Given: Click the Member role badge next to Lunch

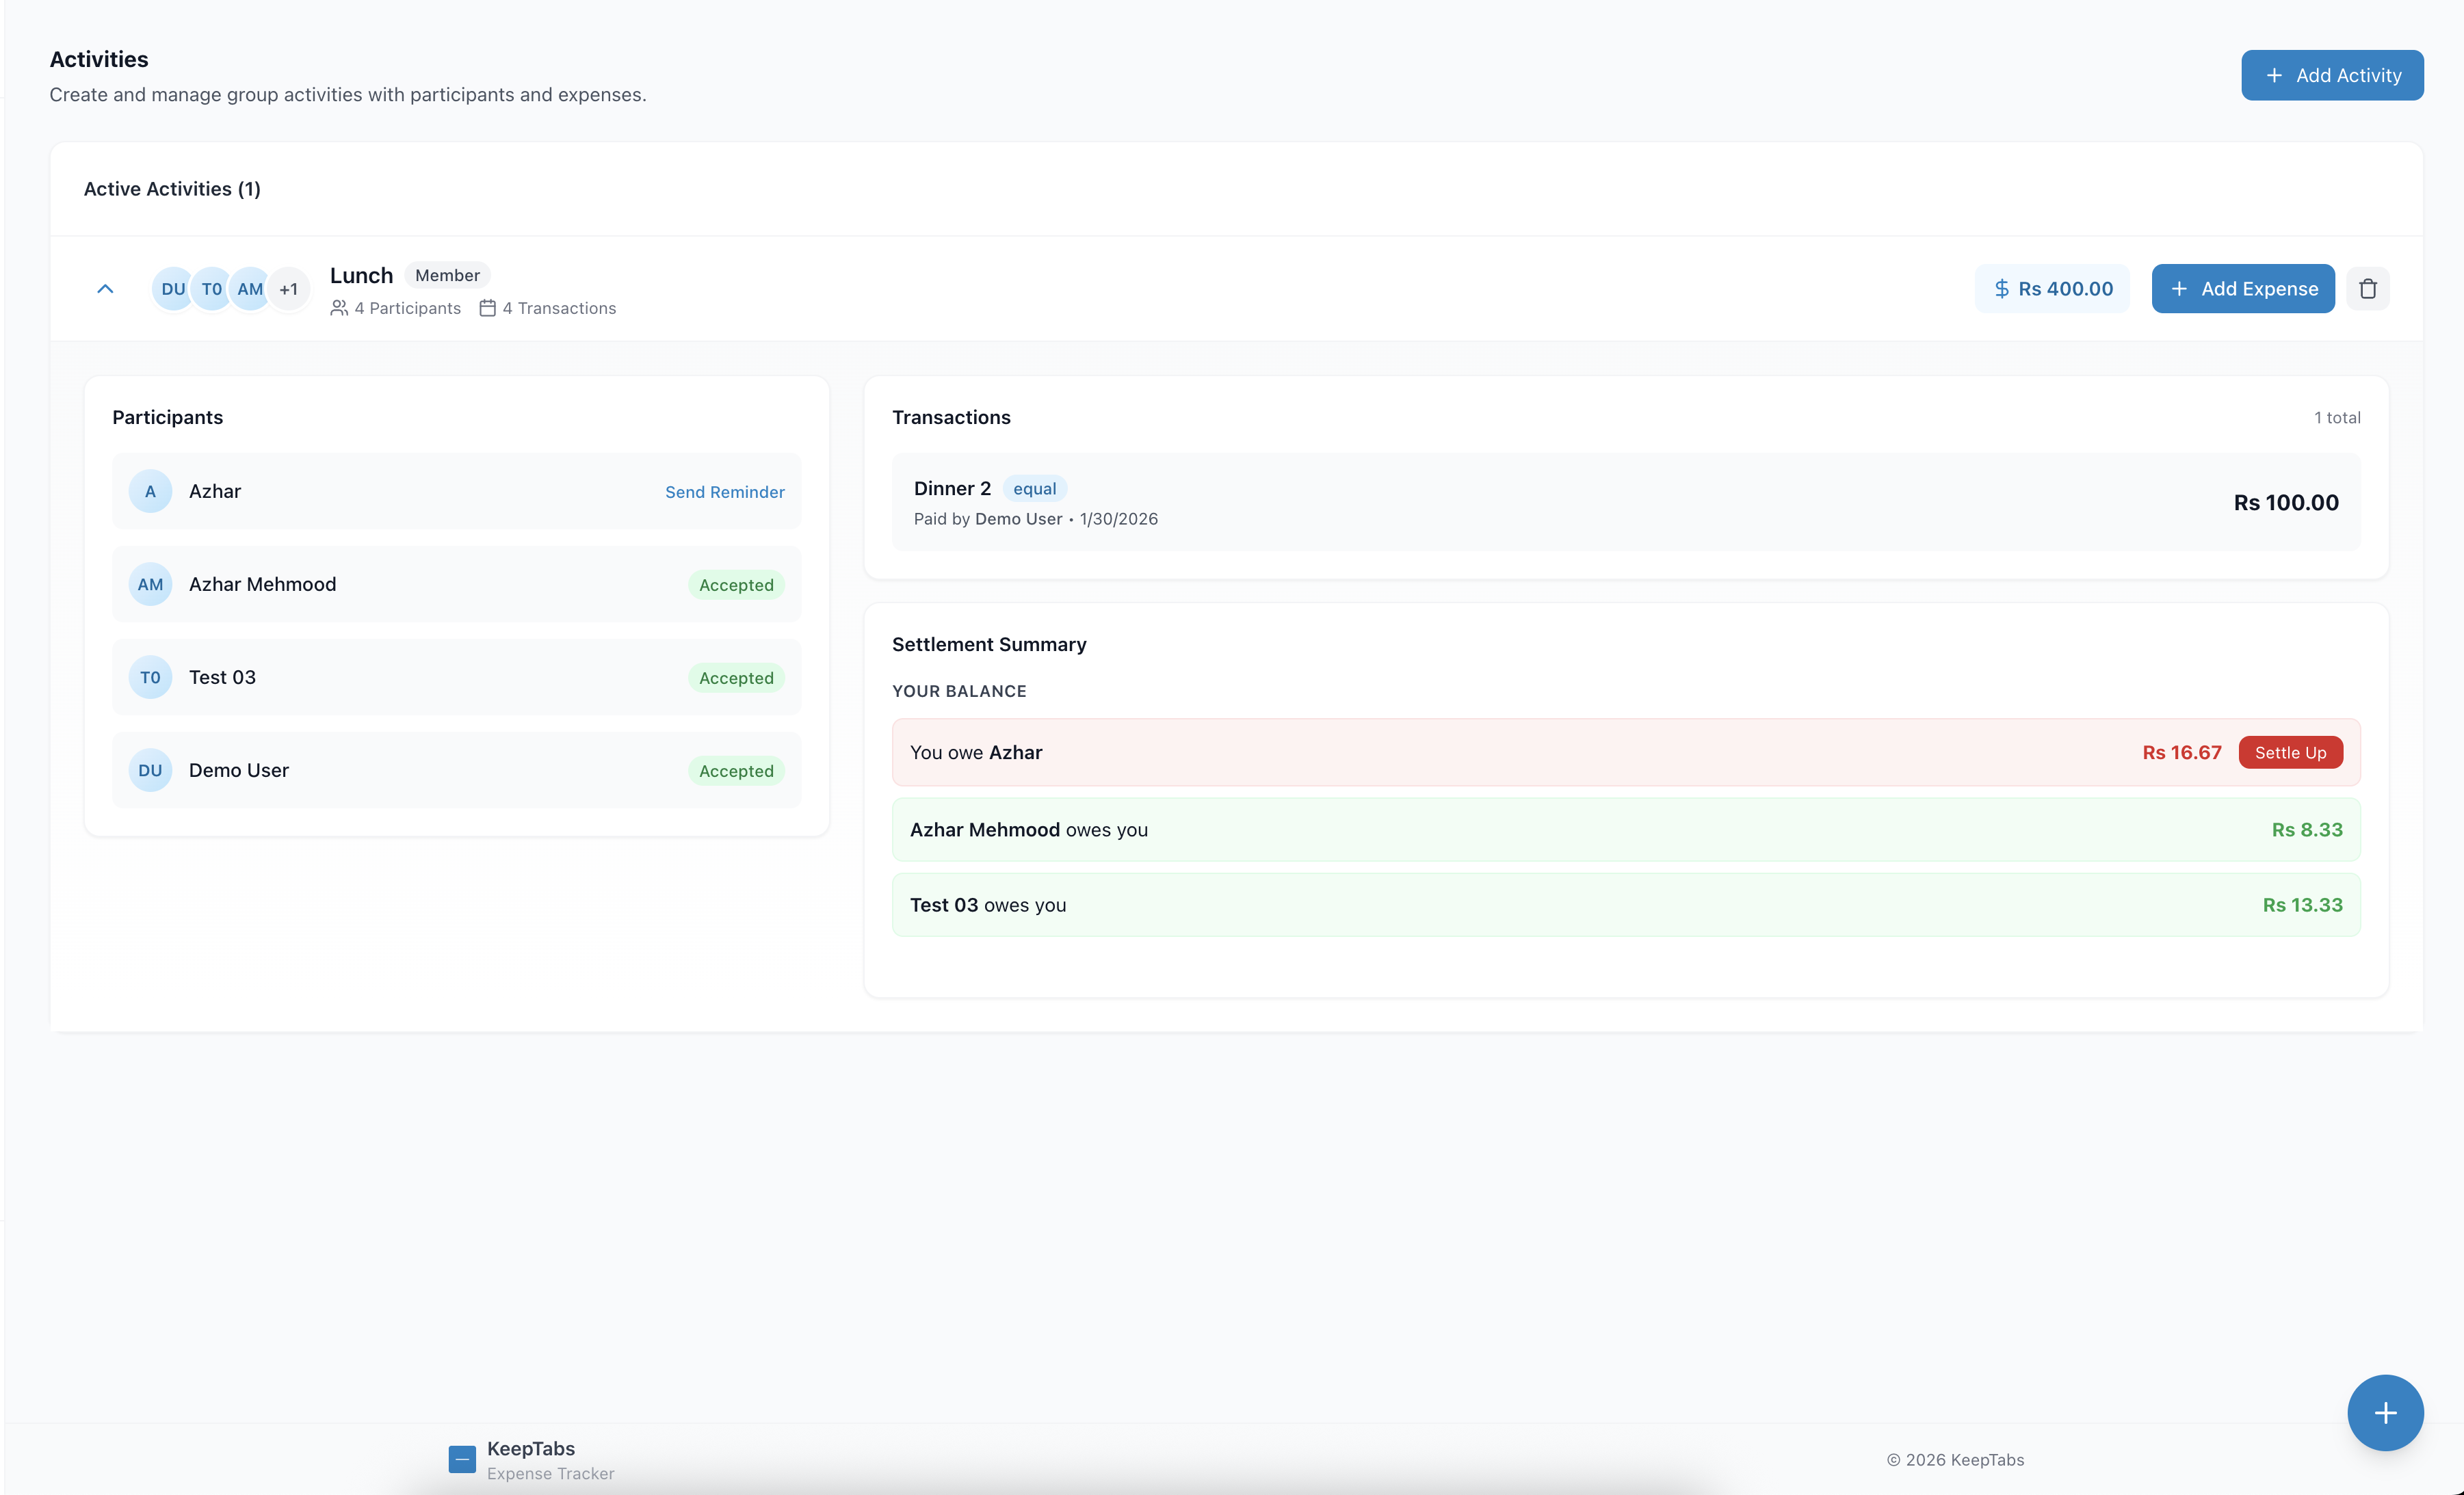Looking at the screenshot, I should click(x=447, y=275).
